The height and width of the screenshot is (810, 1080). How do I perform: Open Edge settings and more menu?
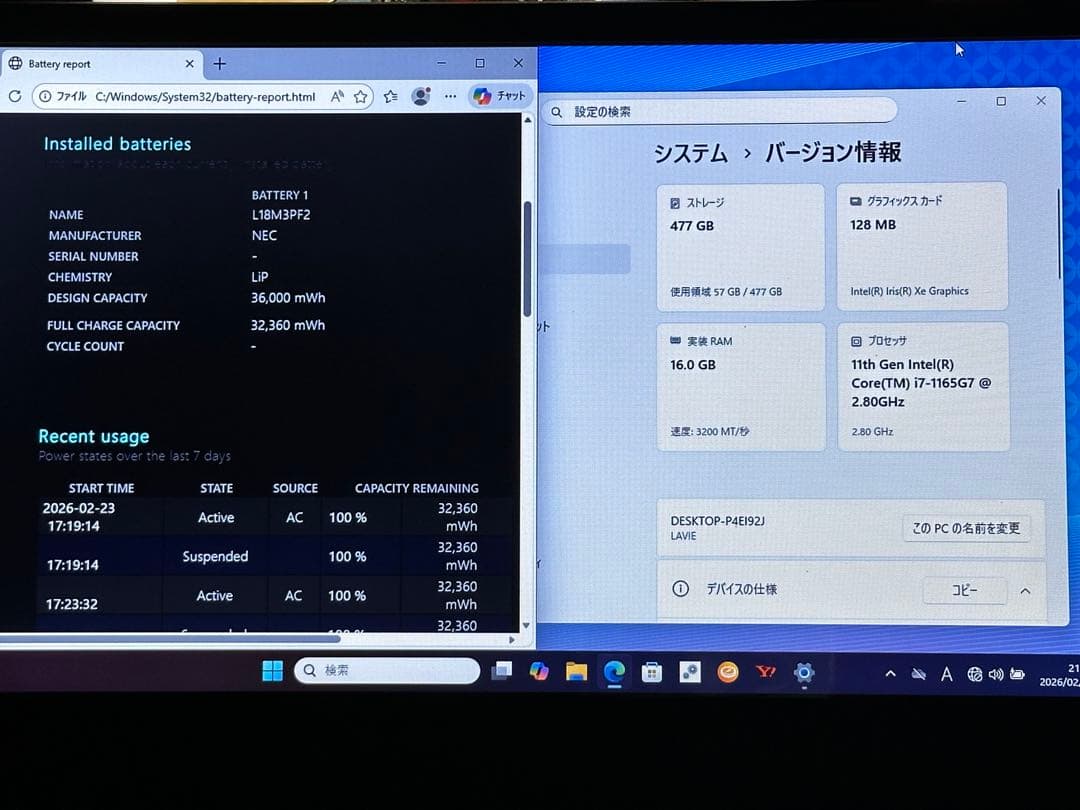coord(450,96)
